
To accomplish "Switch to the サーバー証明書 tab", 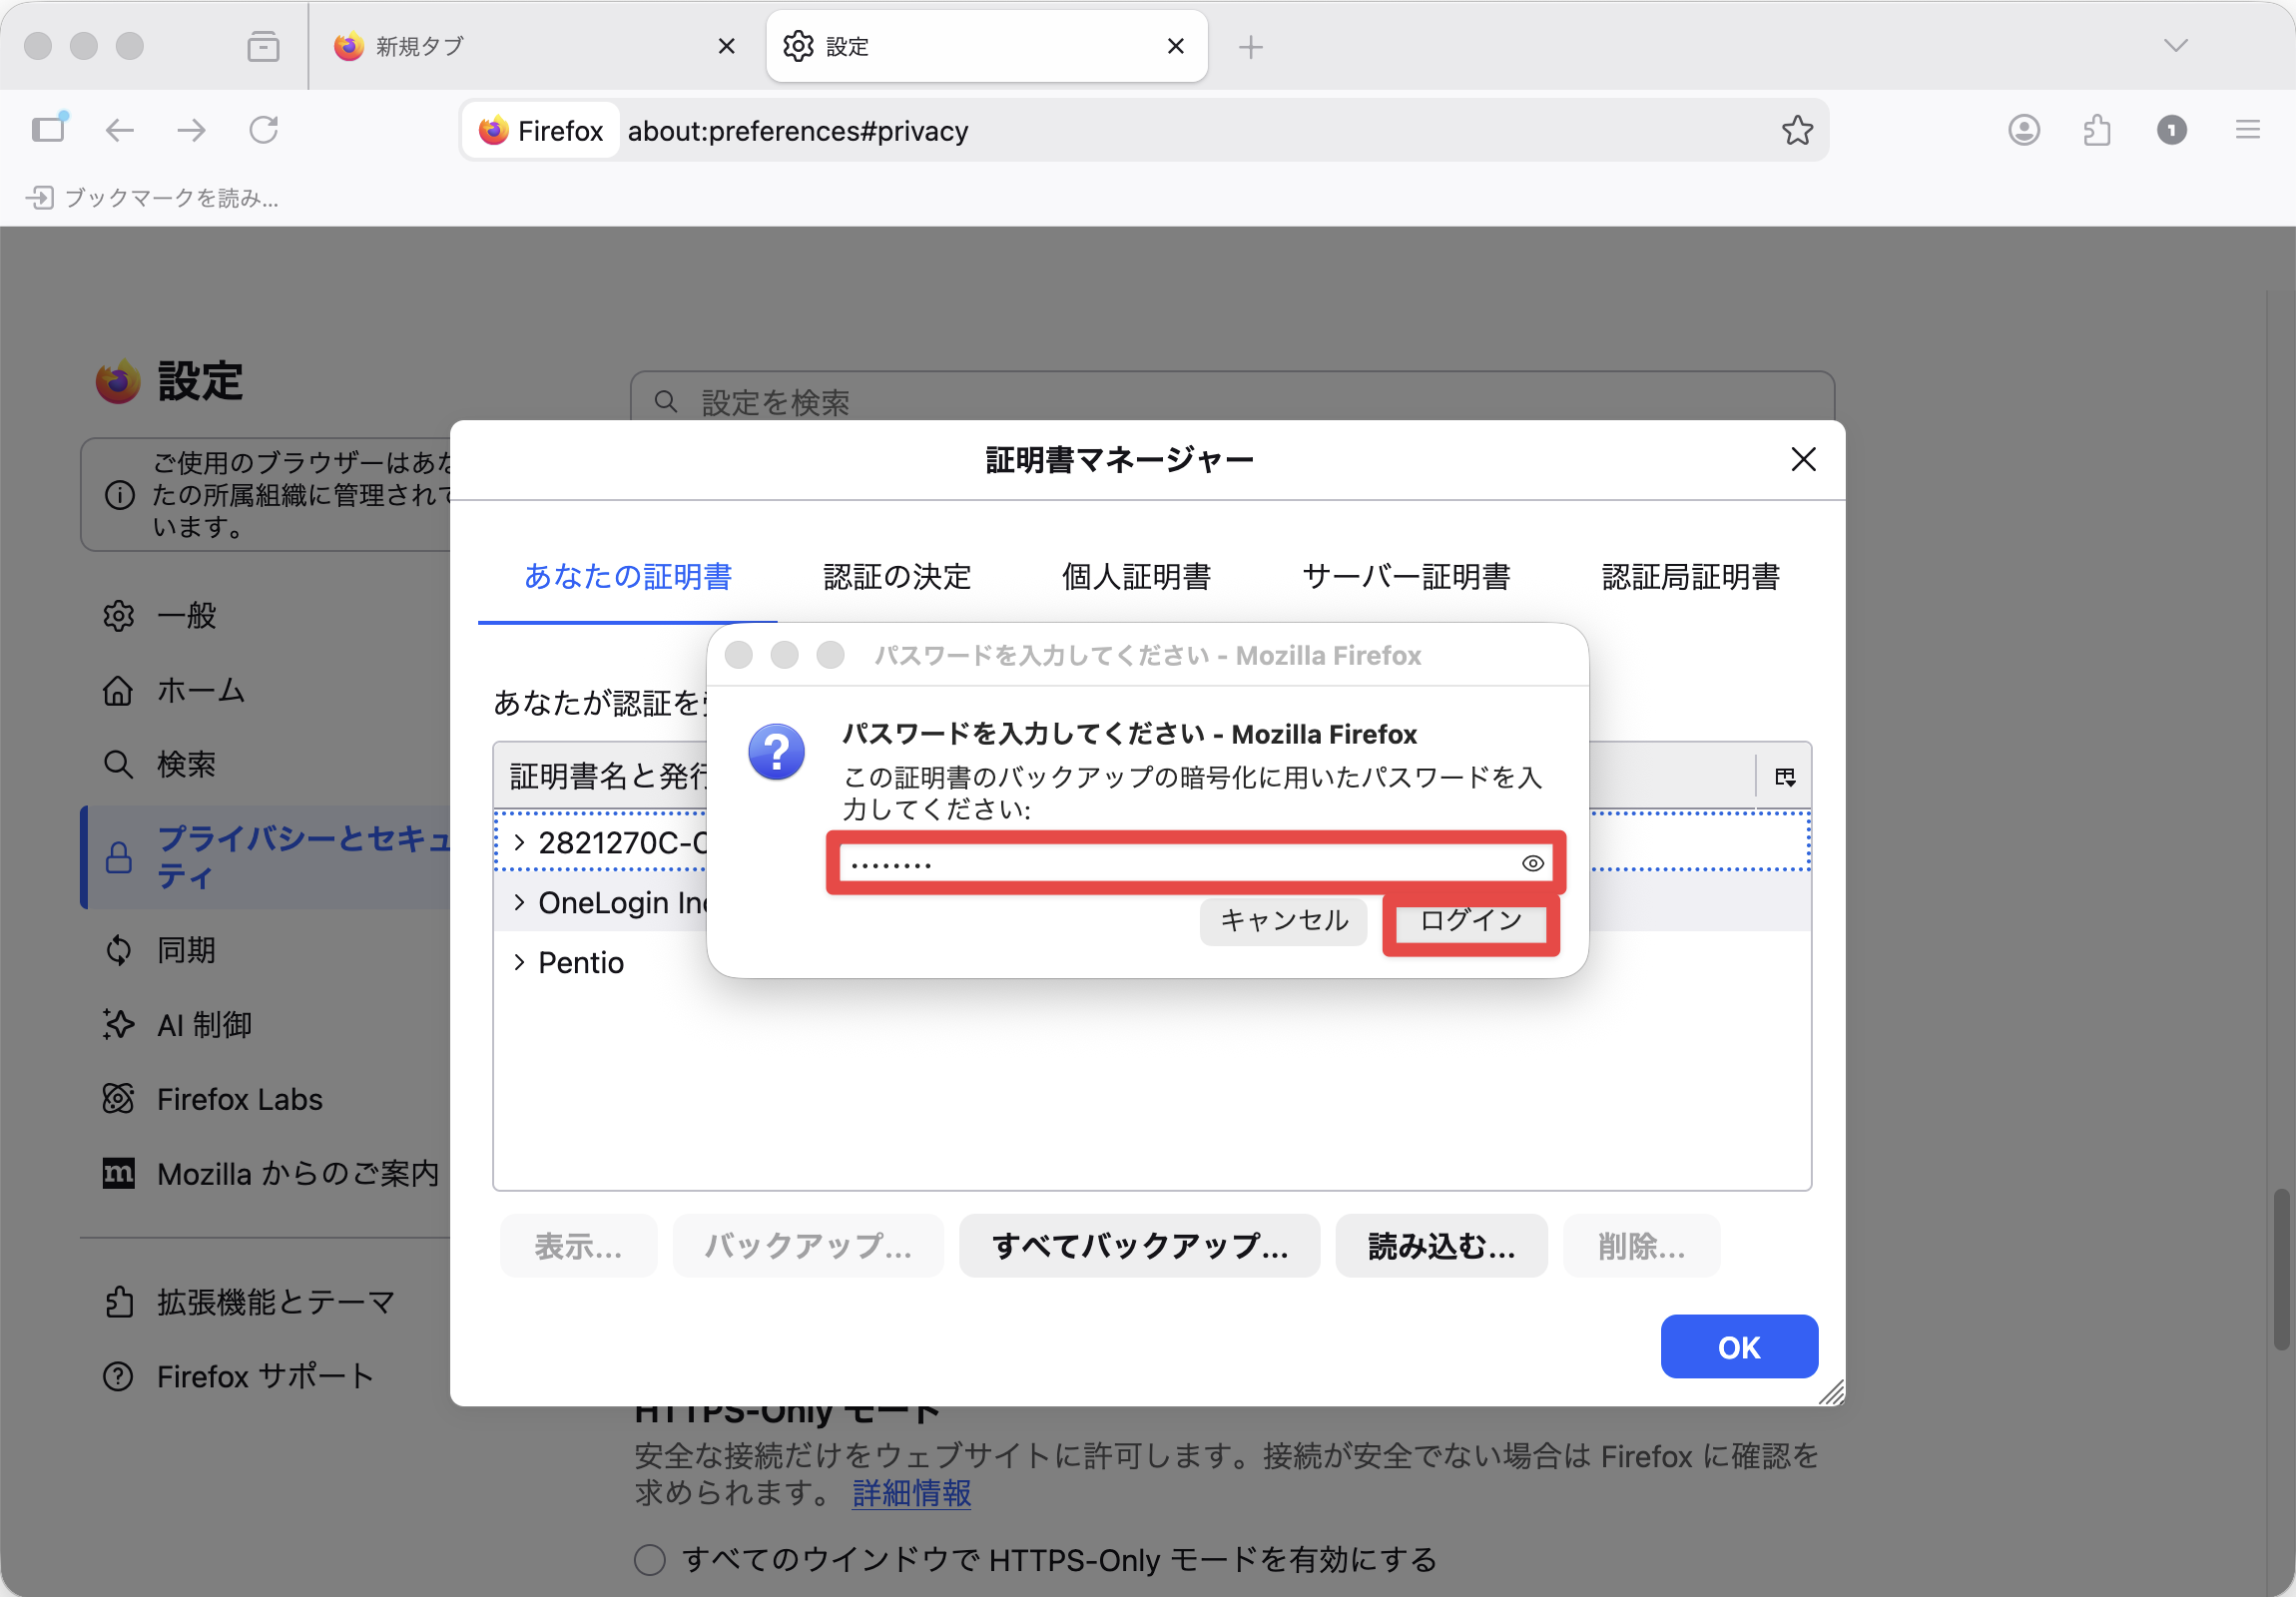I will click(x=1406, y=577).
